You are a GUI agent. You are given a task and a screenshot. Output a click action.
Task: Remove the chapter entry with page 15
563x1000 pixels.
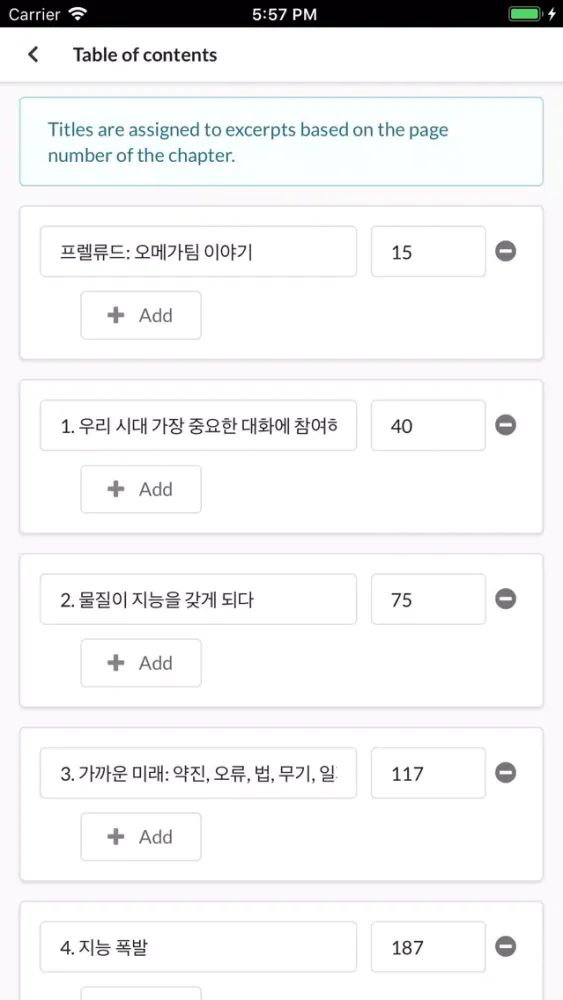(x=506, y=251)
